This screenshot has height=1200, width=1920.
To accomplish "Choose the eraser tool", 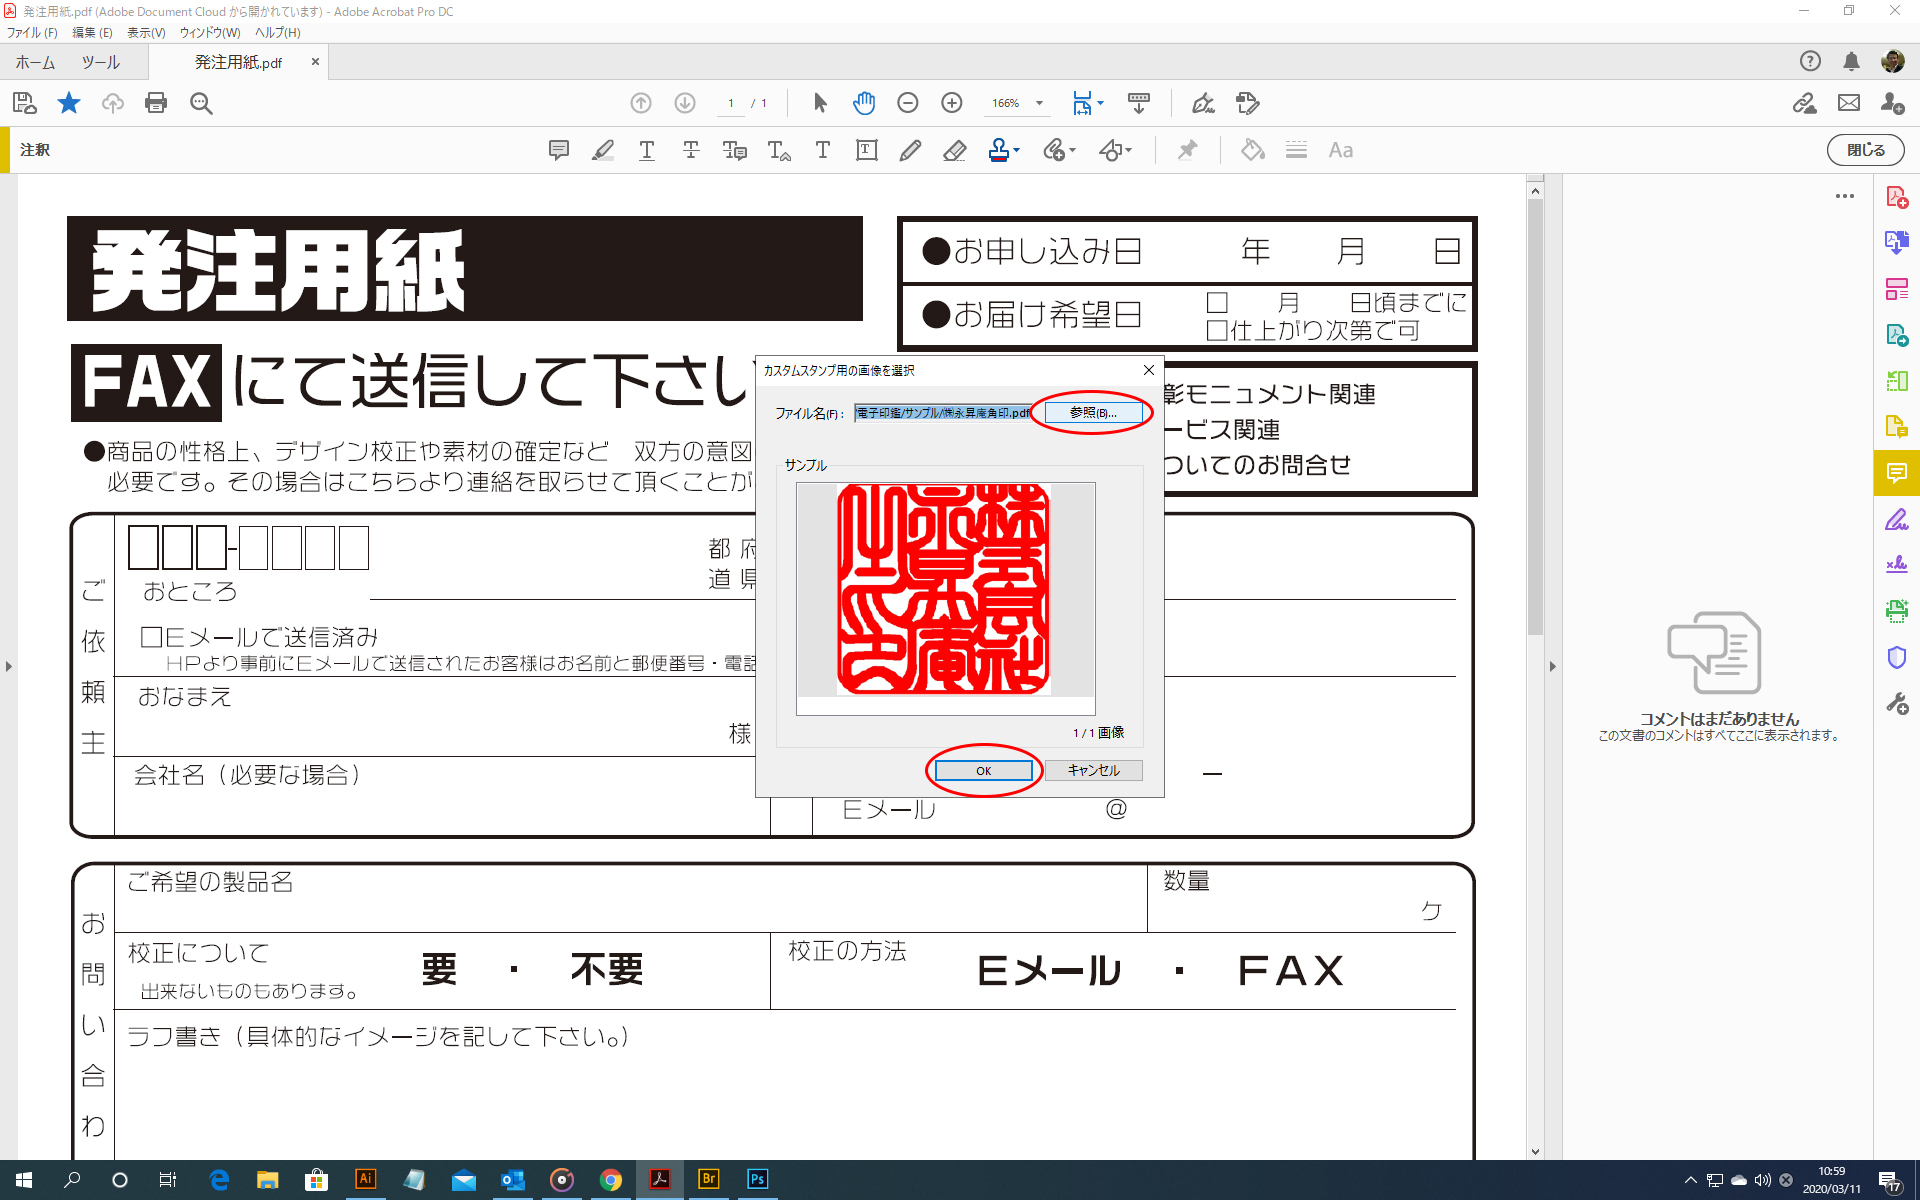I will (954, 150).
